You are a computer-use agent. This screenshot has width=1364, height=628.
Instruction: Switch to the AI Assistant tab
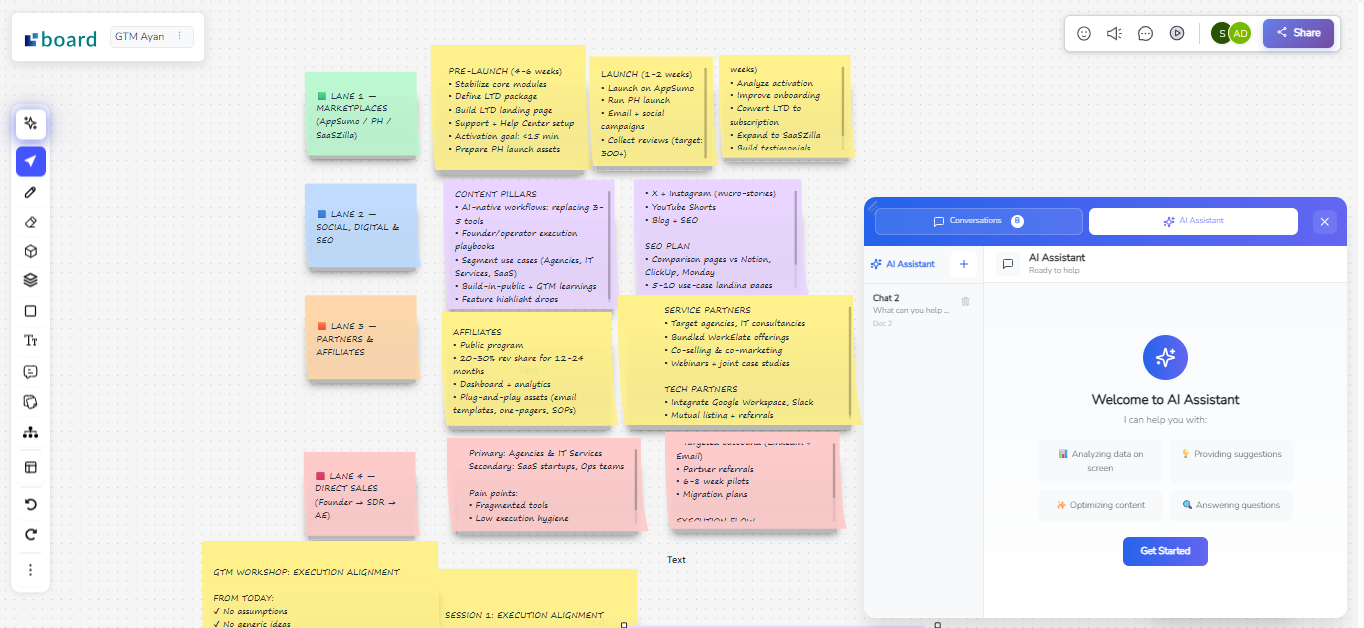[x=1194, y=220]
